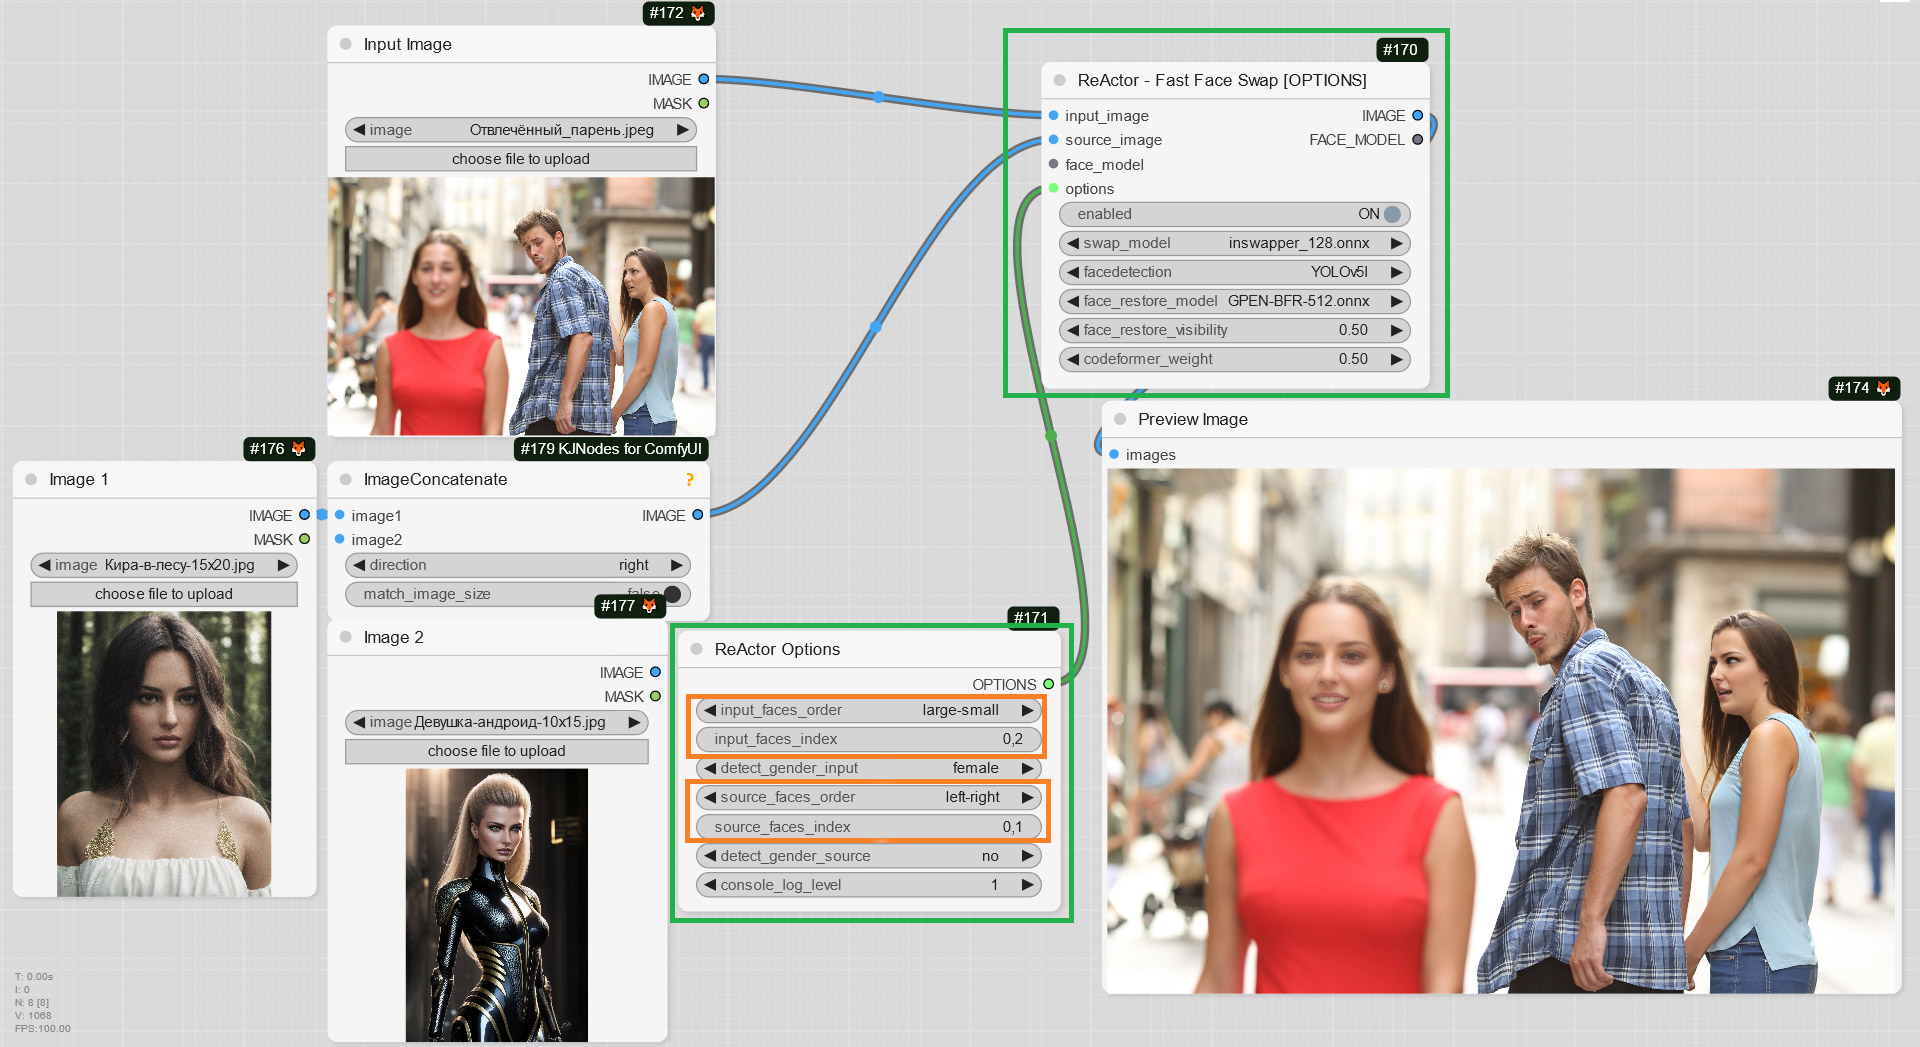Change detect_gender_input female option

click(868, 768)
